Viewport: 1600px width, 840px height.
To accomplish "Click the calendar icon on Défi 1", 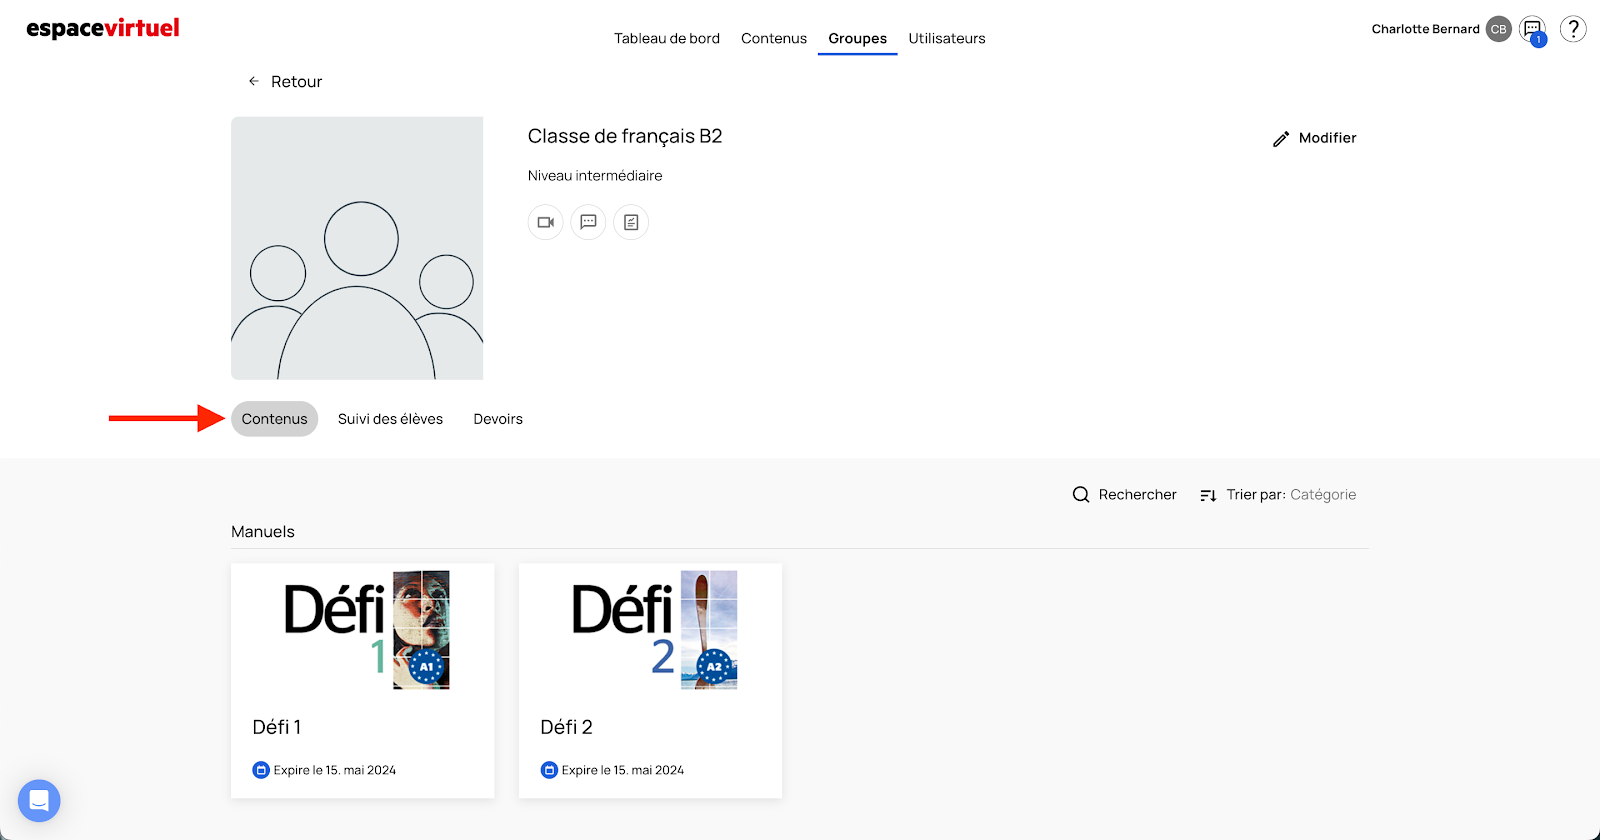I will (261, 770).
